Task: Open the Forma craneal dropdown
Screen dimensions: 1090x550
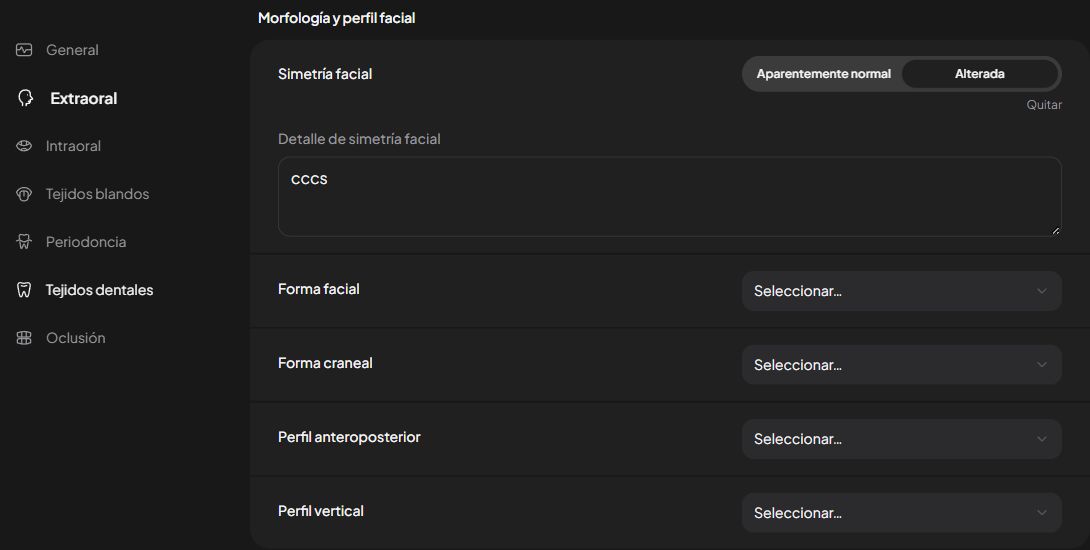Action: (902, 365)
